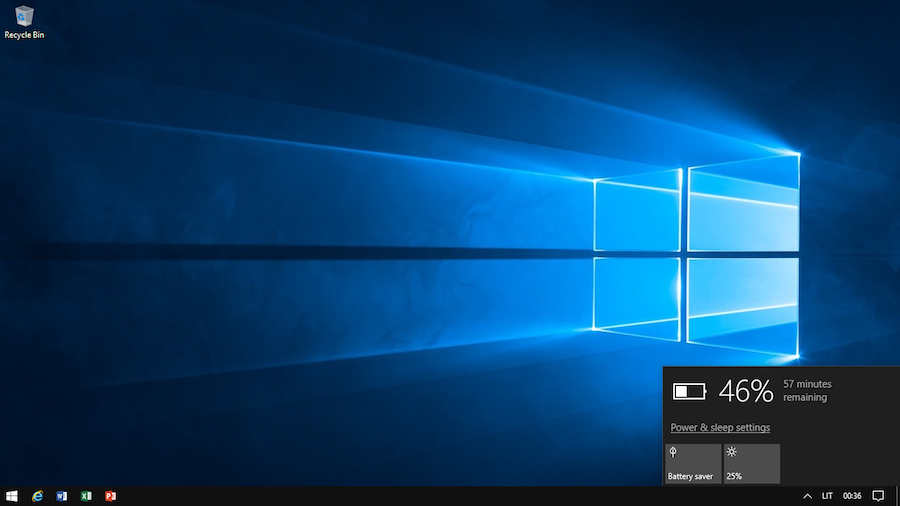Open Power & sleep settings link
The height and width of the screenshot is (506, 900).
coord(720,428)
